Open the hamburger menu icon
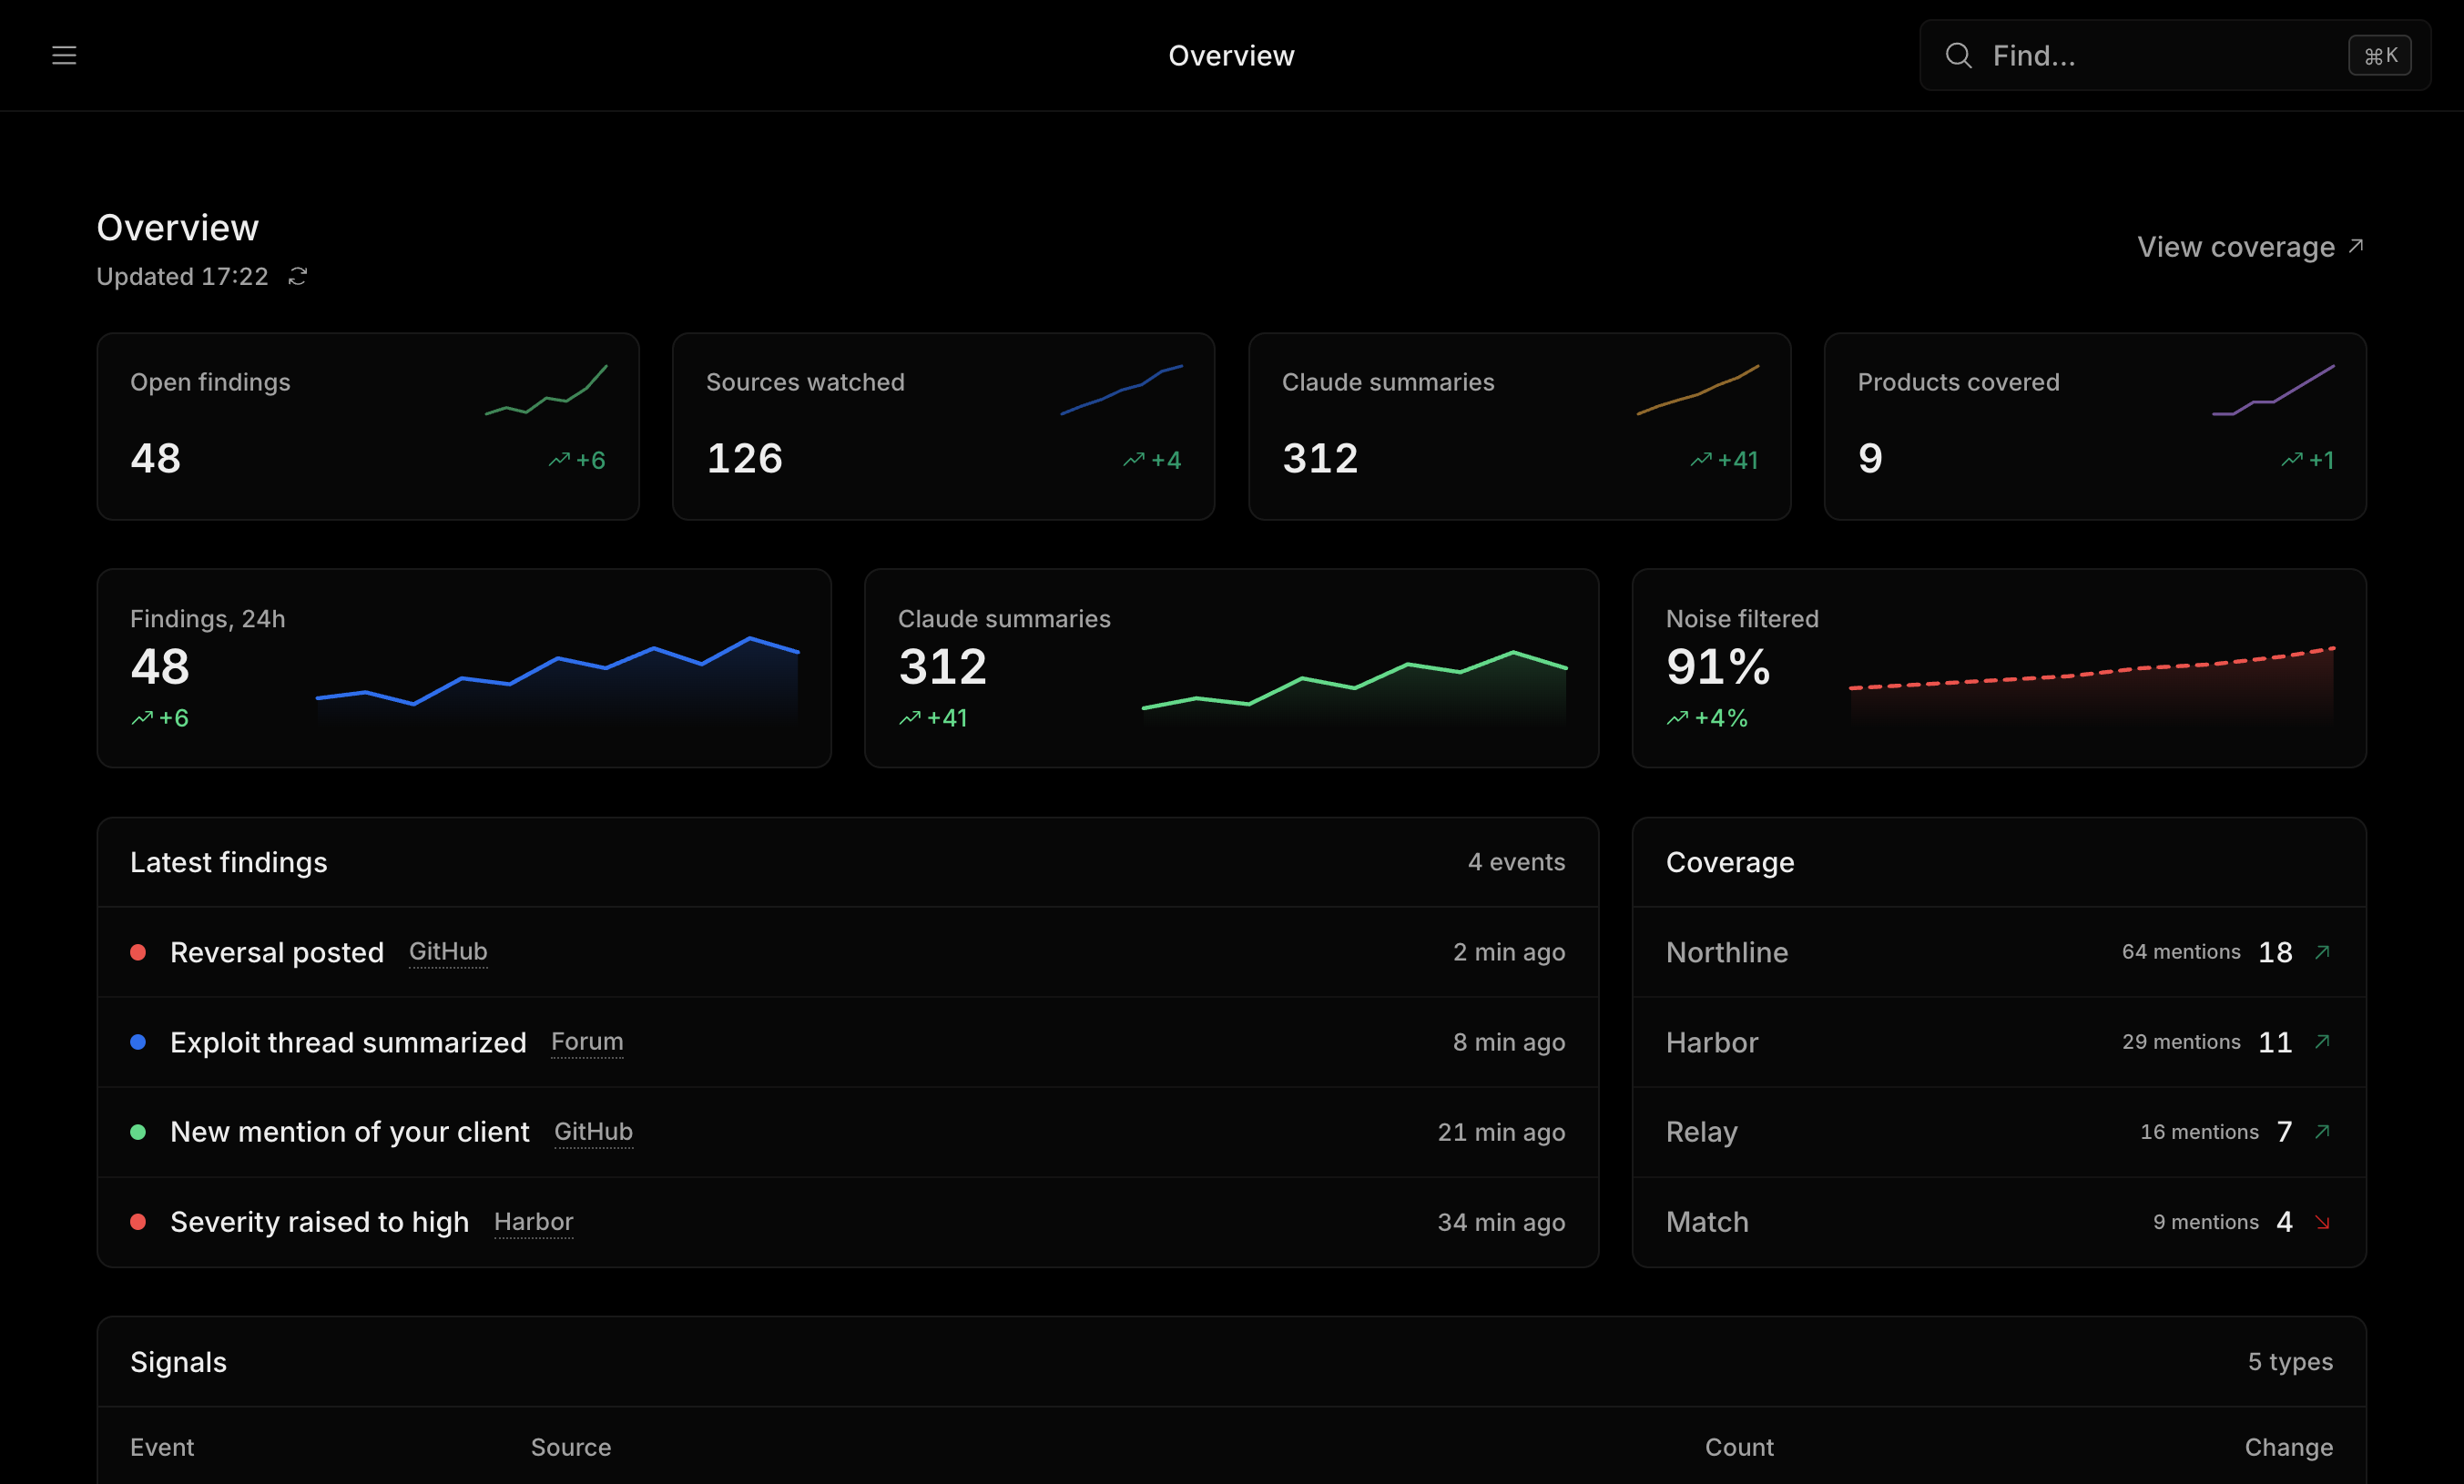 coord(64,55)
